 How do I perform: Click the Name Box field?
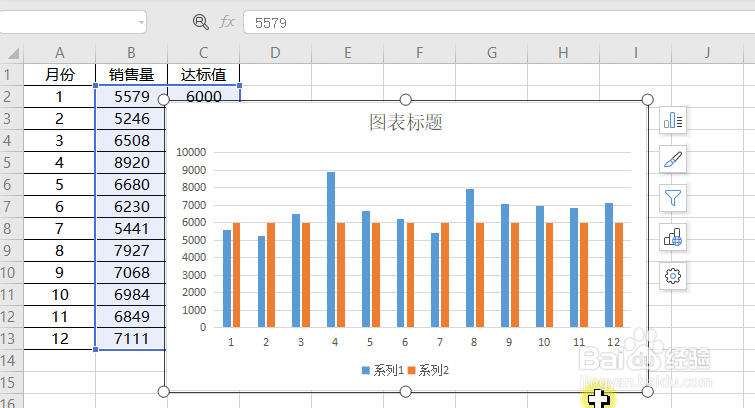point(68,22)
